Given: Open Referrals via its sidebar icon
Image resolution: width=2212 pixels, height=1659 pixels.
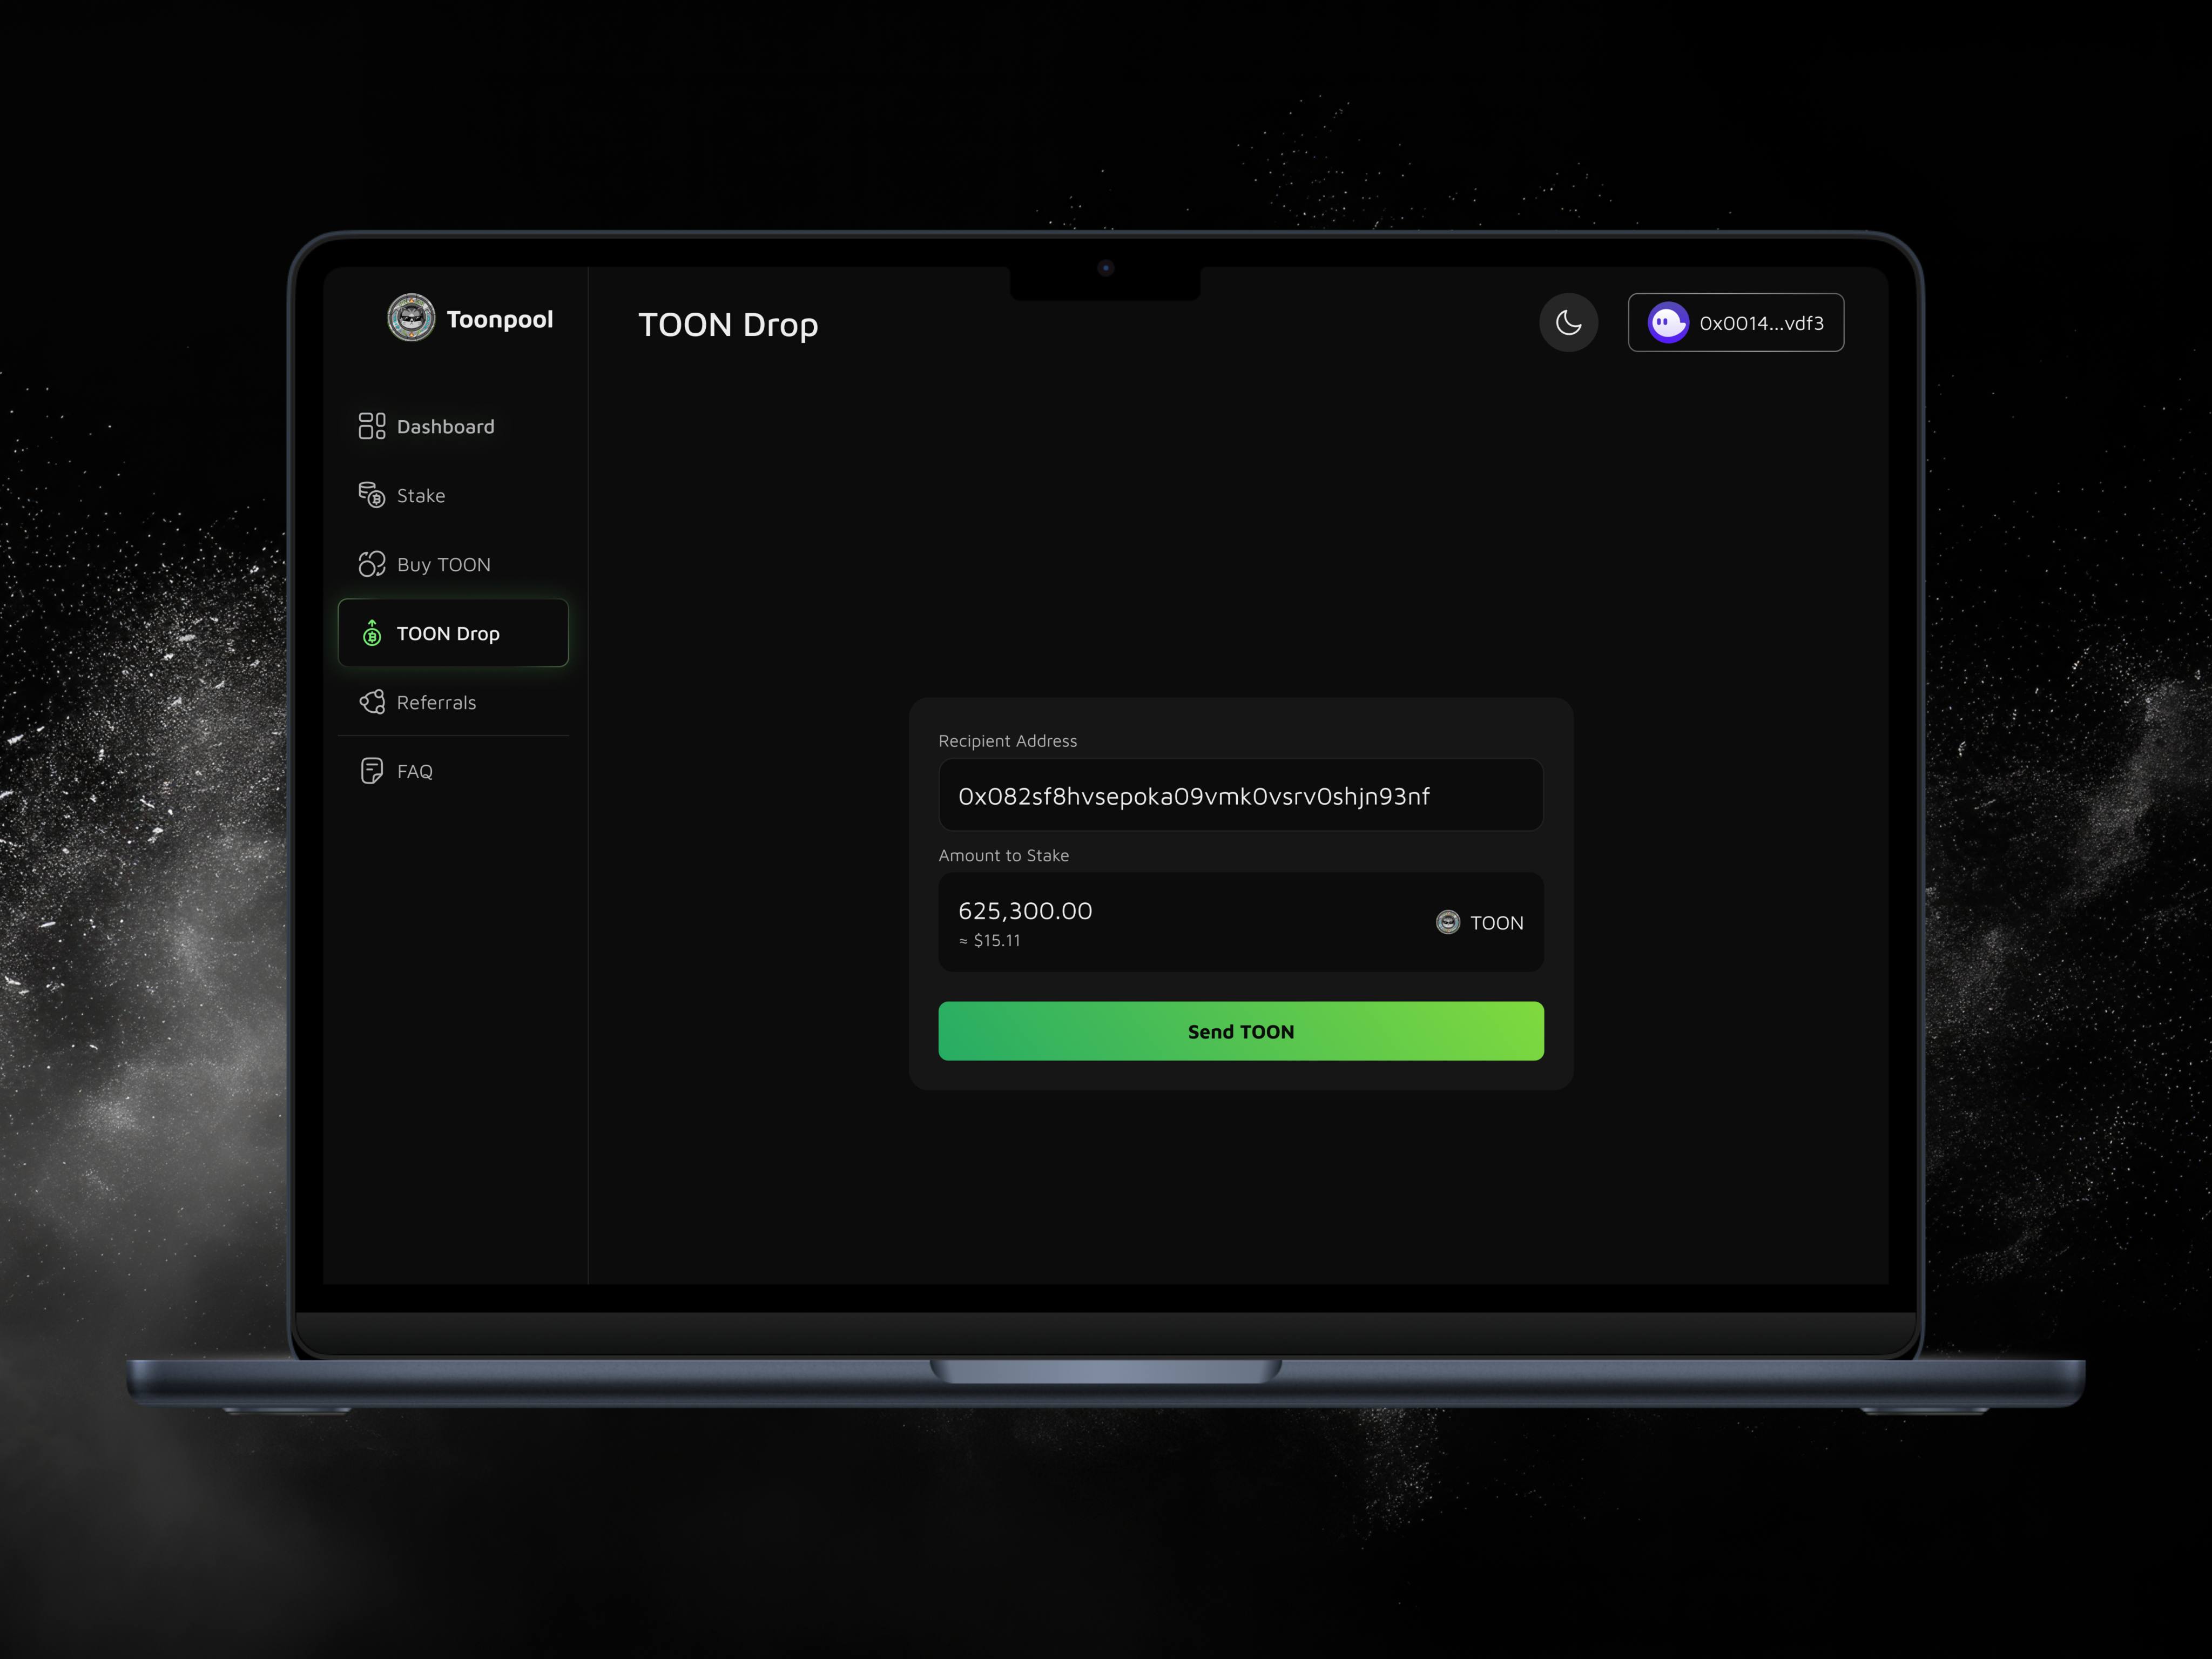Looking at the screenshot, I should pyautogui.click(x=371, y=702).
